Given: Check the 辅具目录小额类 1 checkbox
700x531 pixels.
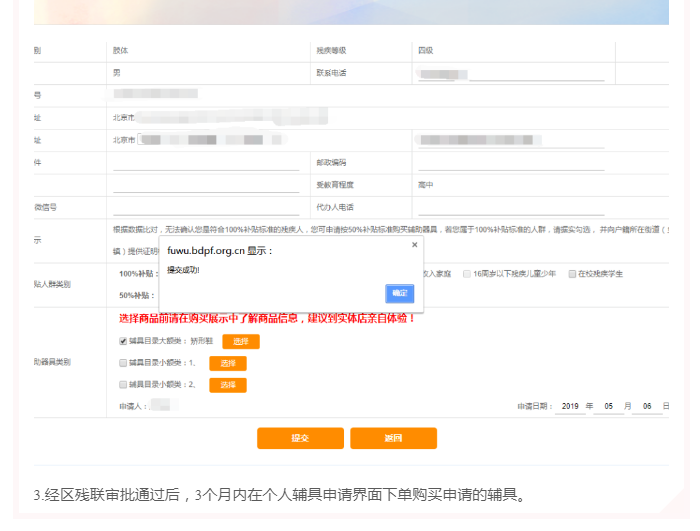Looking at the screenshot, I should [x=123, y=363].
